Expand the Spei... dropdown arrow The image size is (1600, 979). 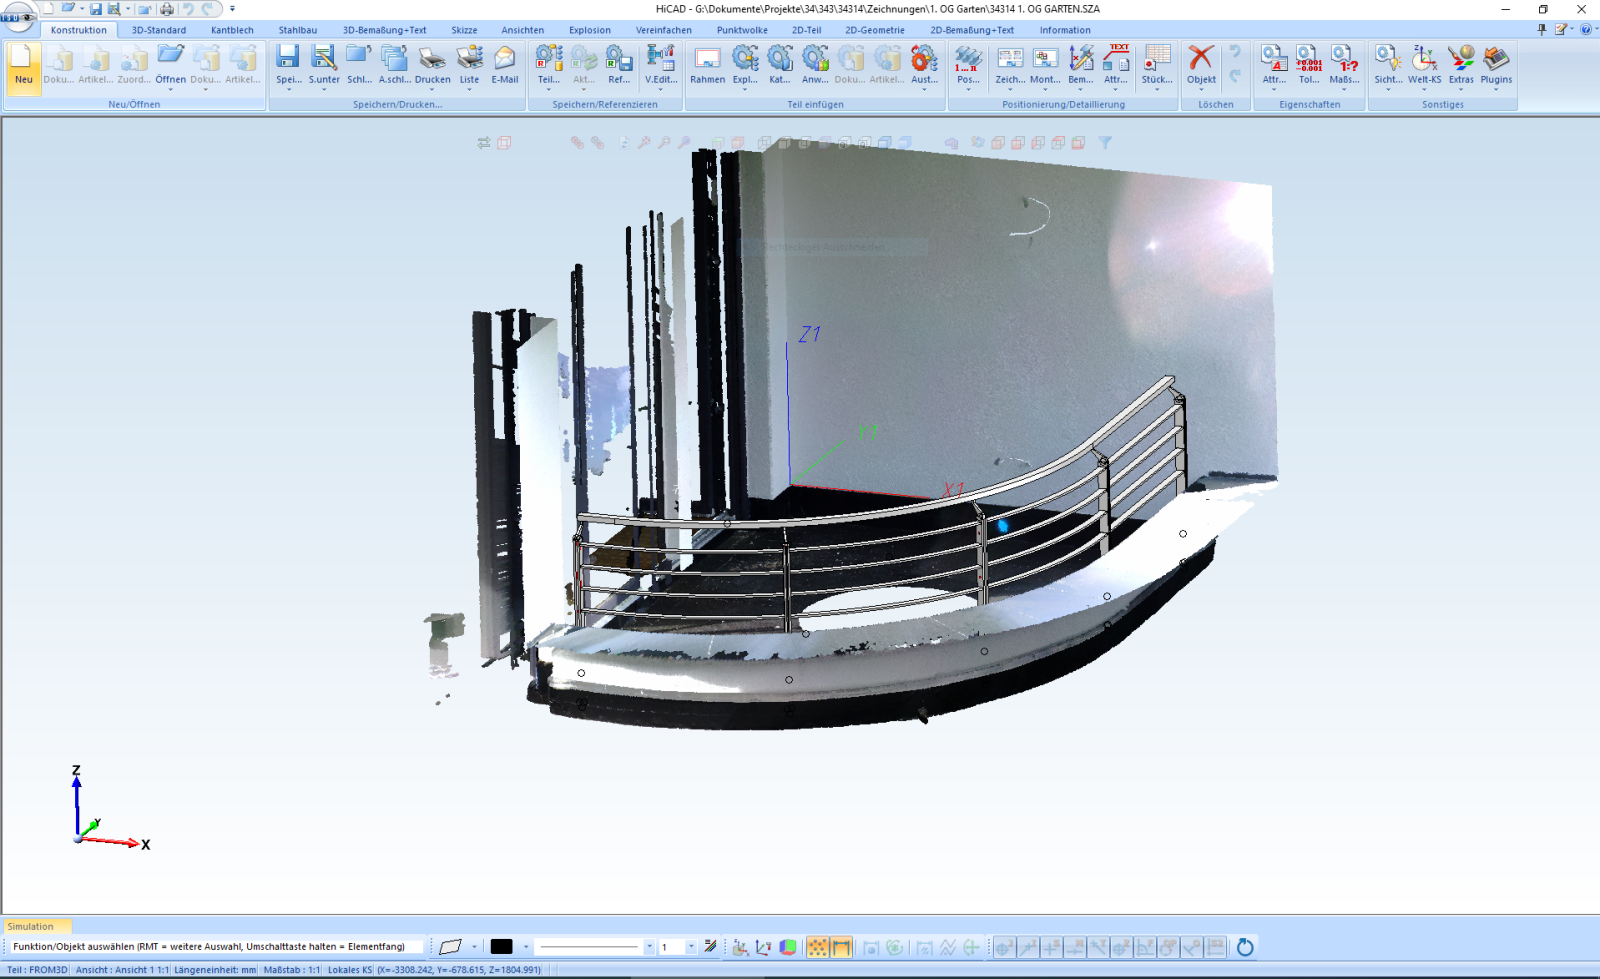point(288,90)
